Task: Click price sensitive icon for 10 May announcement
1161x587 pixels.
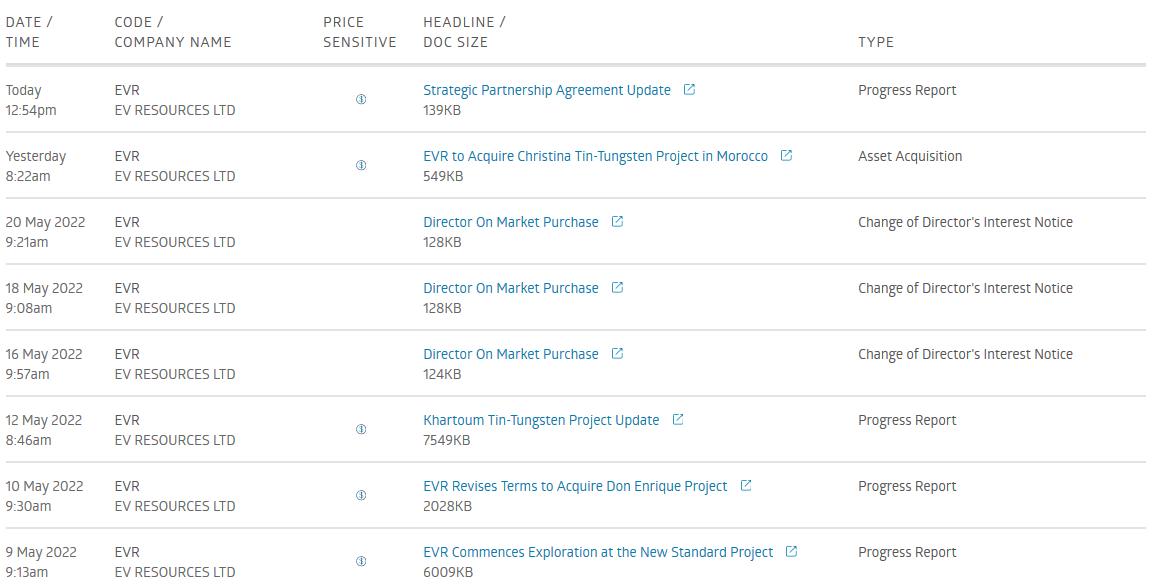Action: 361,495
